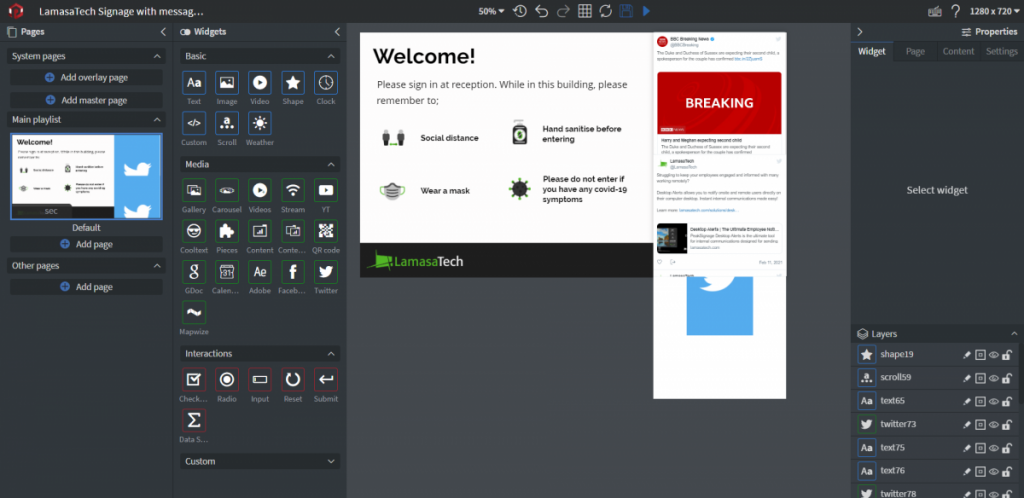This screenshot has width=1024, height=498.
Task: Select the Default page thumbnail
Action: [86, 175]
